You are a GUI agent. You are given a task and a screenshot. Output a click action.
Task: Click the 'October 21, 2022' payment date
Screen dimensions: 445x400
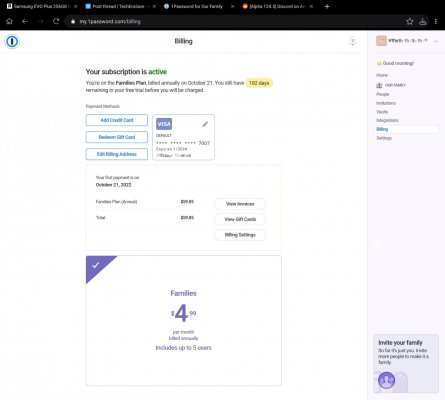tap(113, 185)
